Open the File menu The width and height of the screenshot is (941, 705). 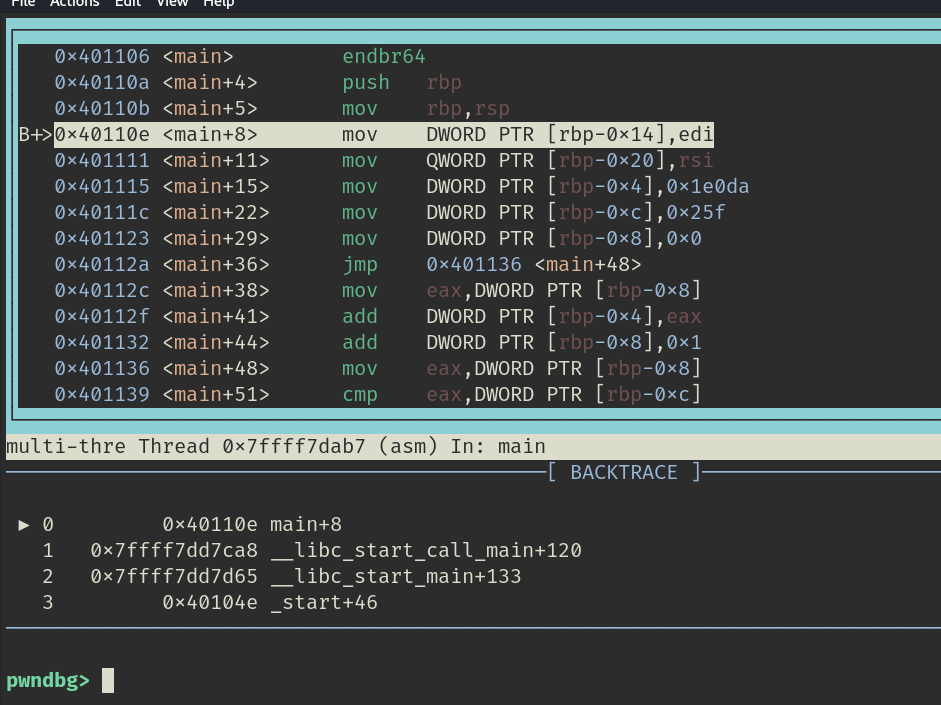coord(23,4)
